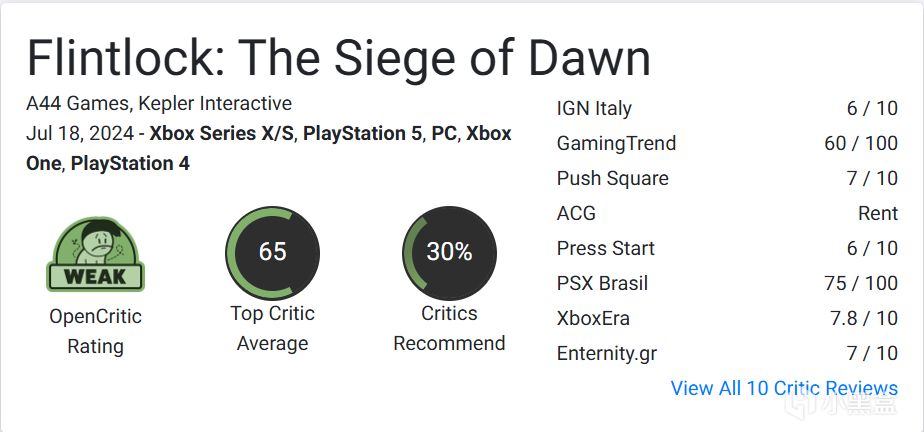Click the ACG Rent verdict

(x=878, y=213)
